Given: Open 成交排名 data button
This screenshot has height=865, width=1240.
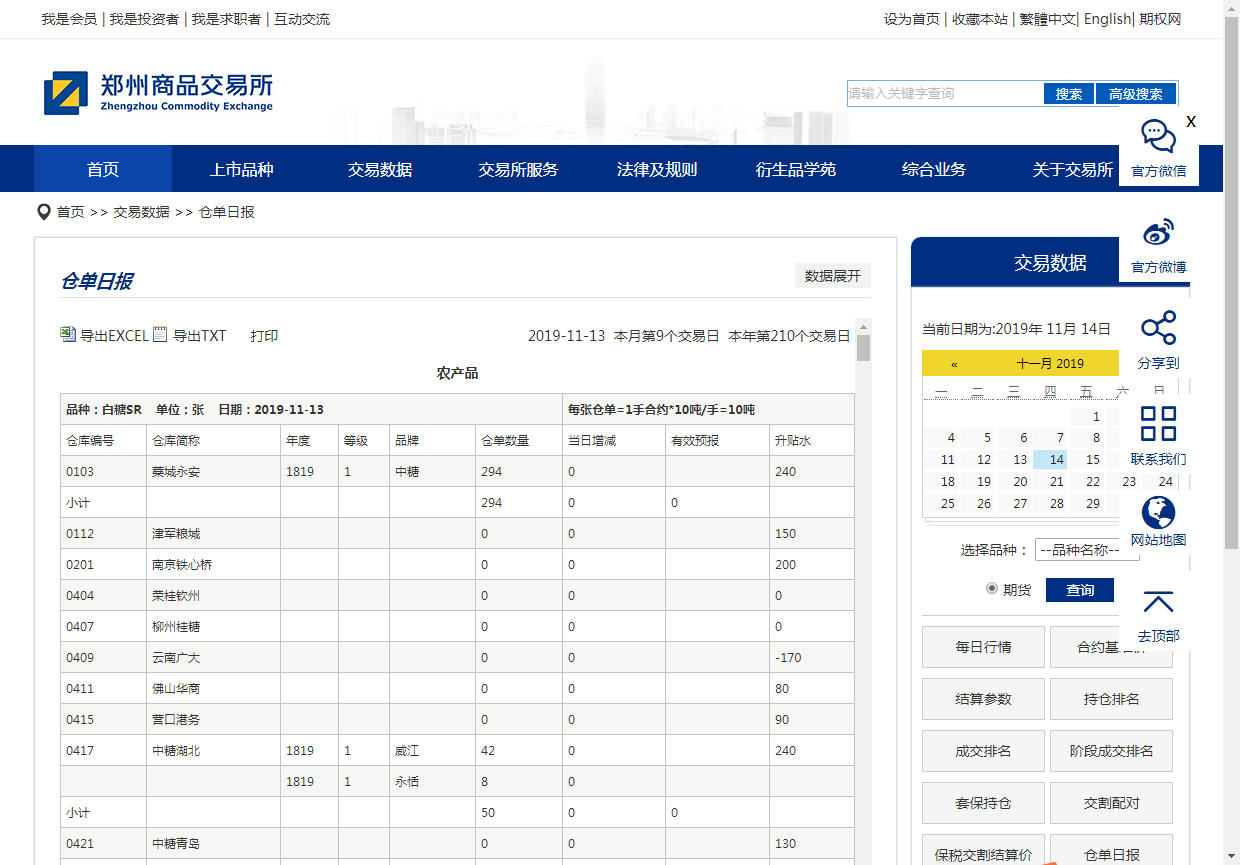Looking at the screenshot, I should click(x=983, y=751).
